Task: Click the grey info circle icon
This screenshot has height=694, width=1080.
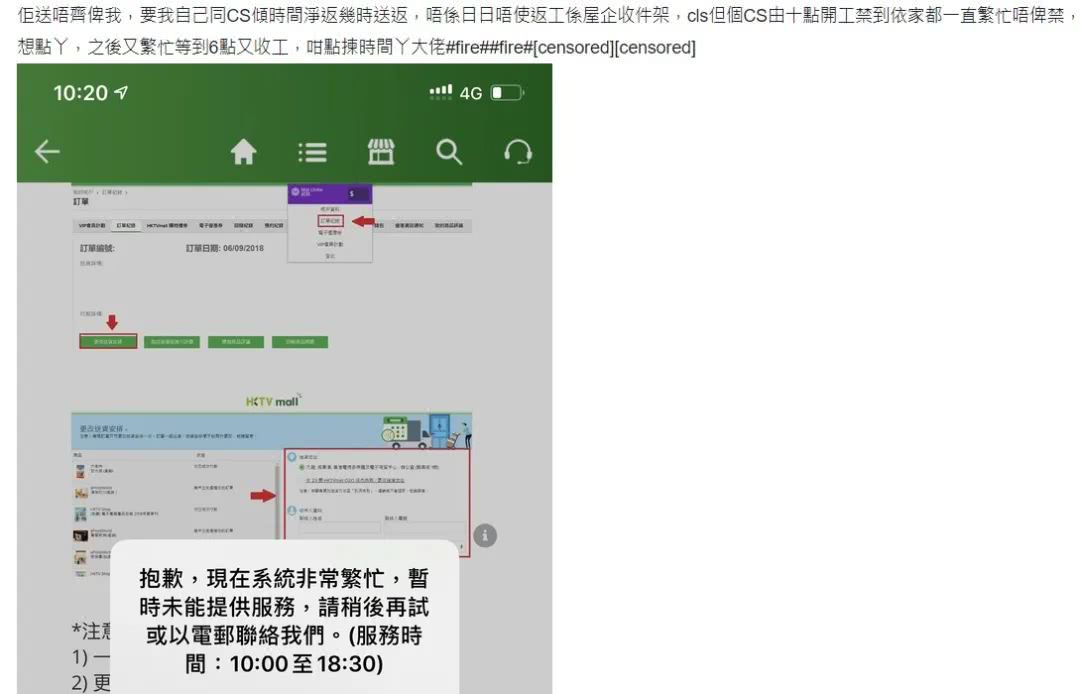Action: click(484, 536)
